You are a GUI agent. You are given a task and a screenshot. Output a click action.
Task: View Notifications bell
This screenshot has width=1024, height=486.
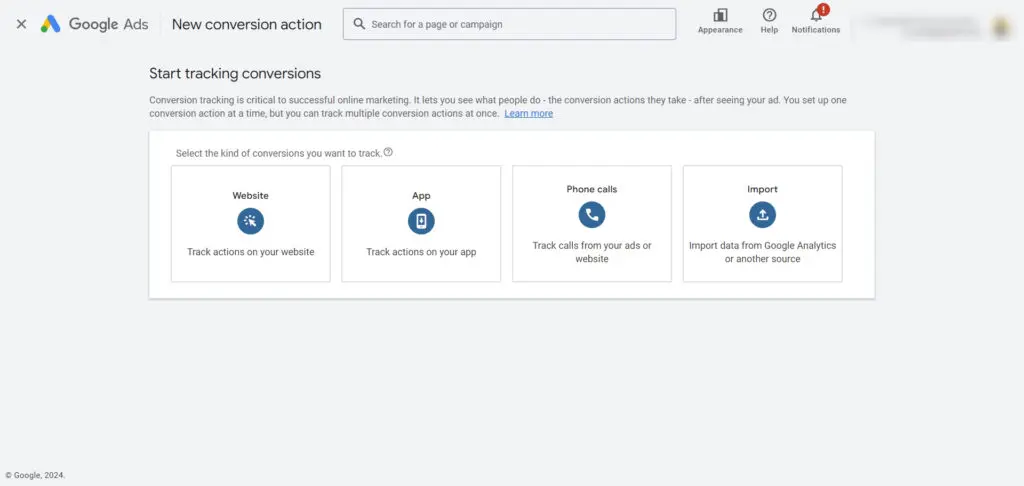[816, 21]
